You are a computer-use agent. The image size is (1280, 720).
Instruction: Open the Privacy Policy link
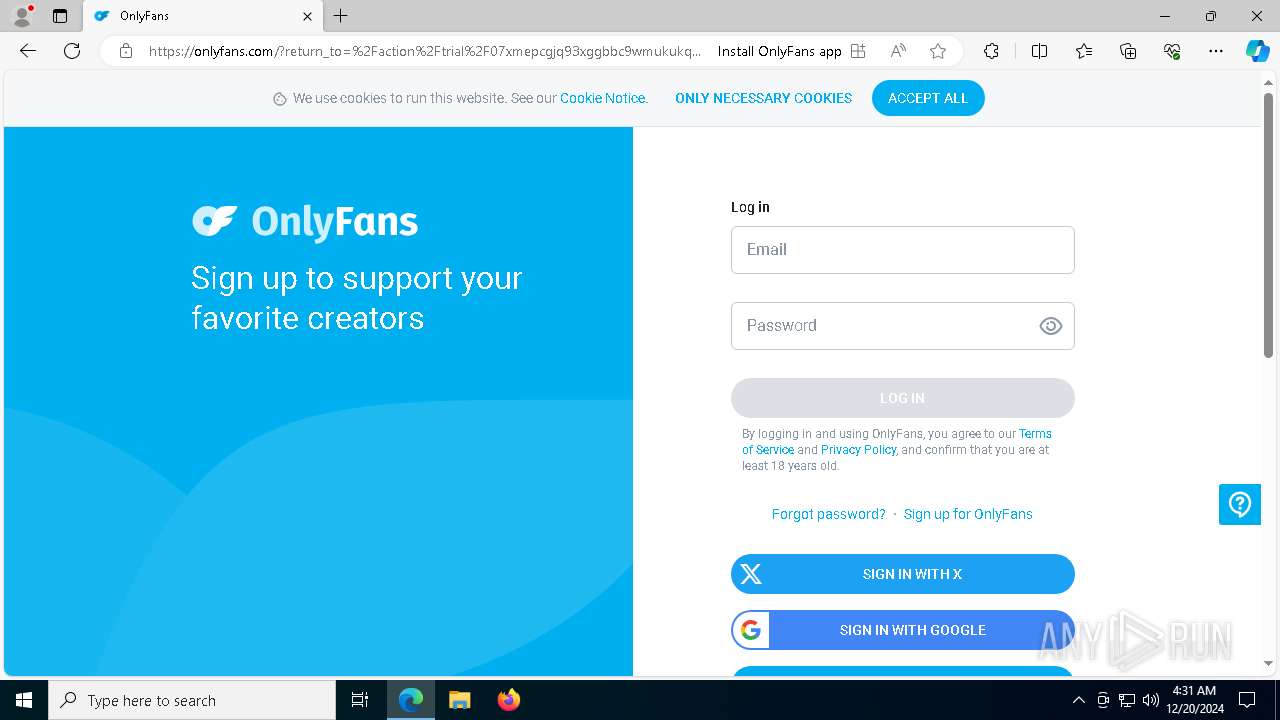point(858,450)
